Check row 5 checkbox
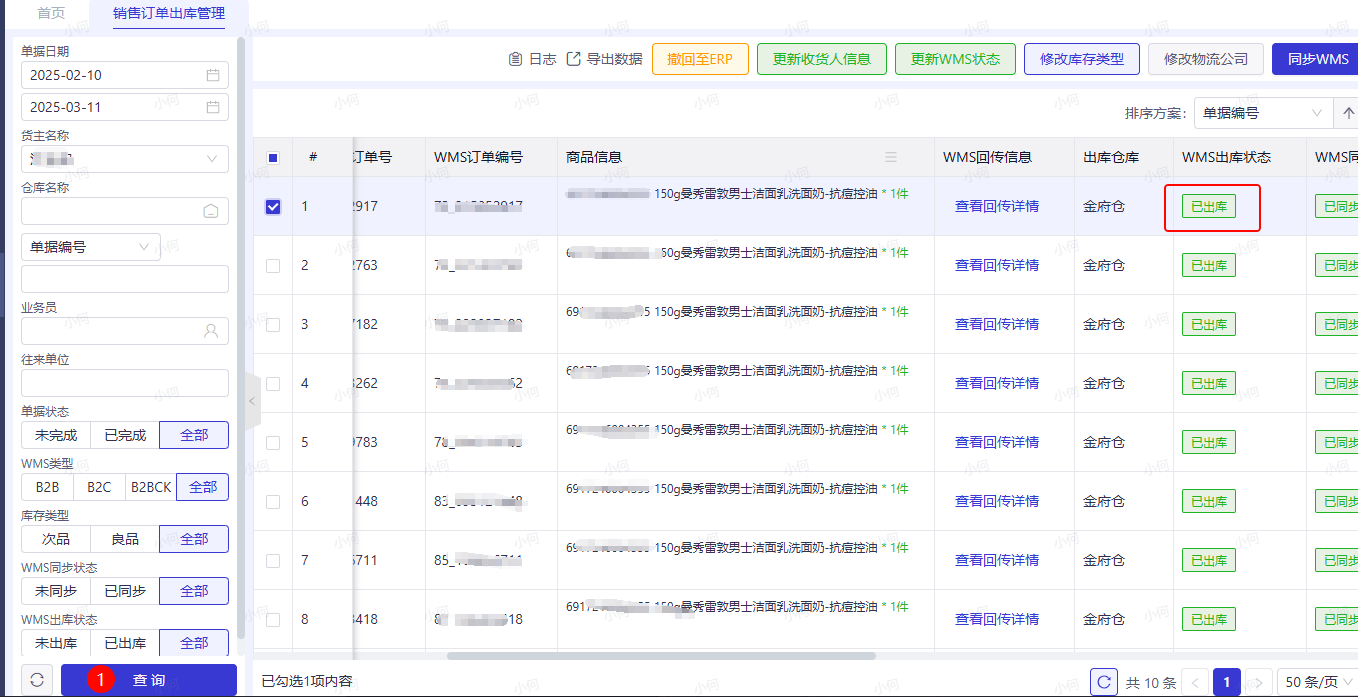 [x=273, y=443]
